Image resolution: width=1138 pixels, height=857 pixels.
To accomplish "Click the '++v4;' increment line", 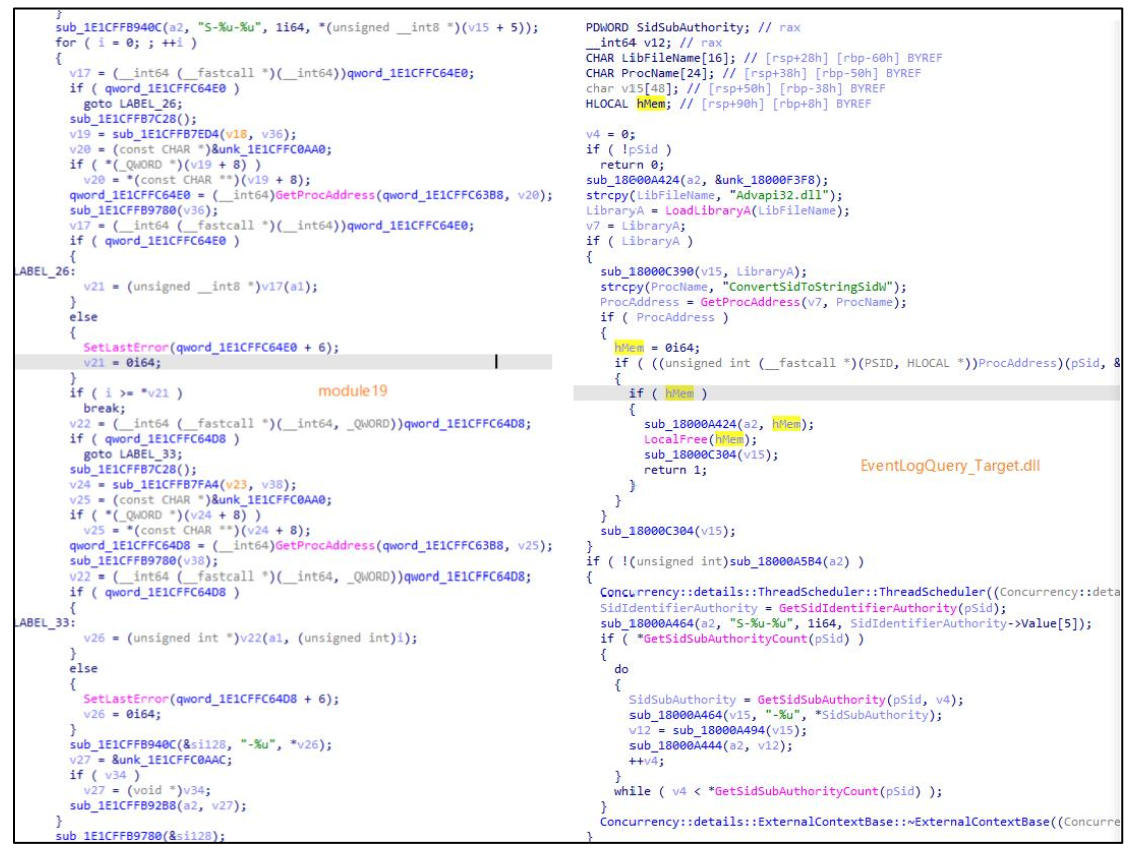I will click(647, 760).
